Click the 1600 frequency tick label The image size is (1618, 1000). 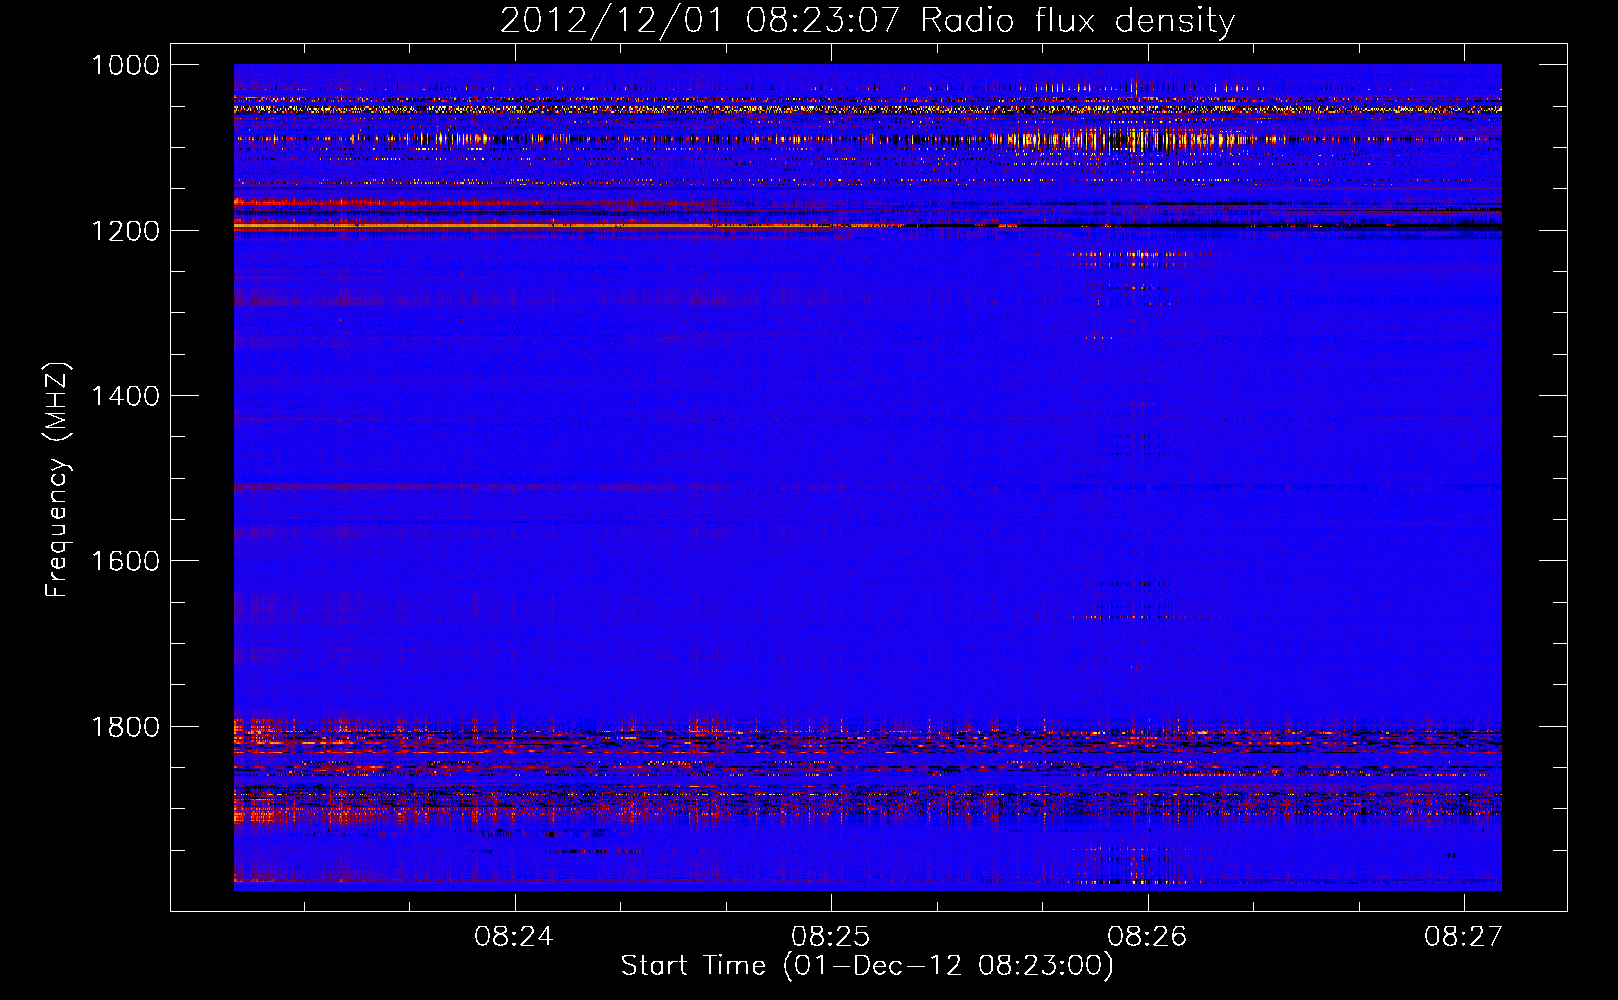(x=126, y=561)
